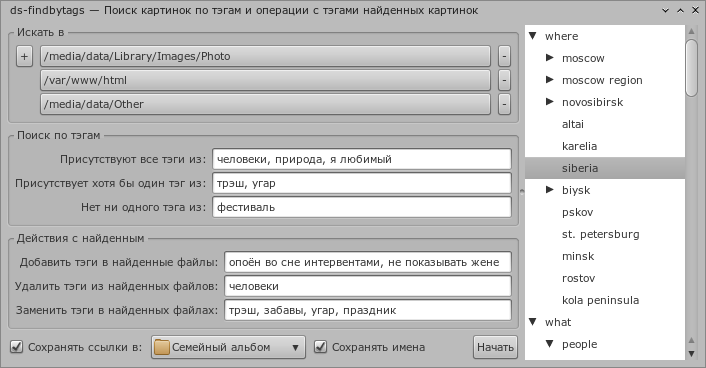The height and width of the screenshot is (368, 706).
Task: Select the 'altai' tag
Action: click(573, 124)
